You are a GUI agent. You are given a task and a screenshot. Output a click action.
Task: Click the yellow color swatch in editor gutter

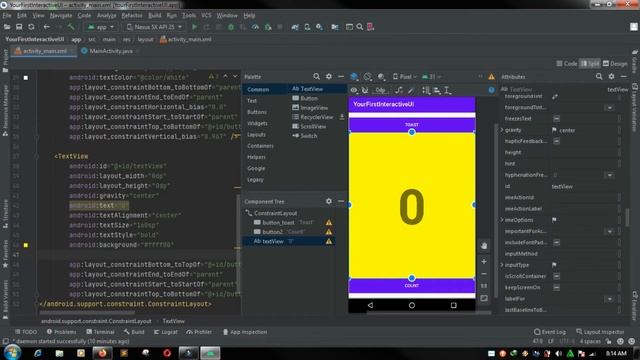tap(26, 245)
